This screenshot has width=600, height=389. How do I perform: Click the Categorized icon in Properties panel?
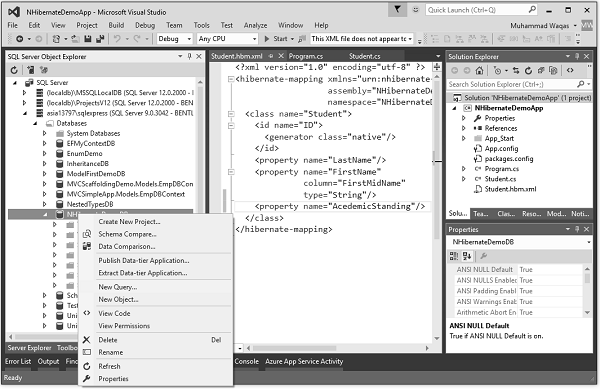click(x=454, y=256)
